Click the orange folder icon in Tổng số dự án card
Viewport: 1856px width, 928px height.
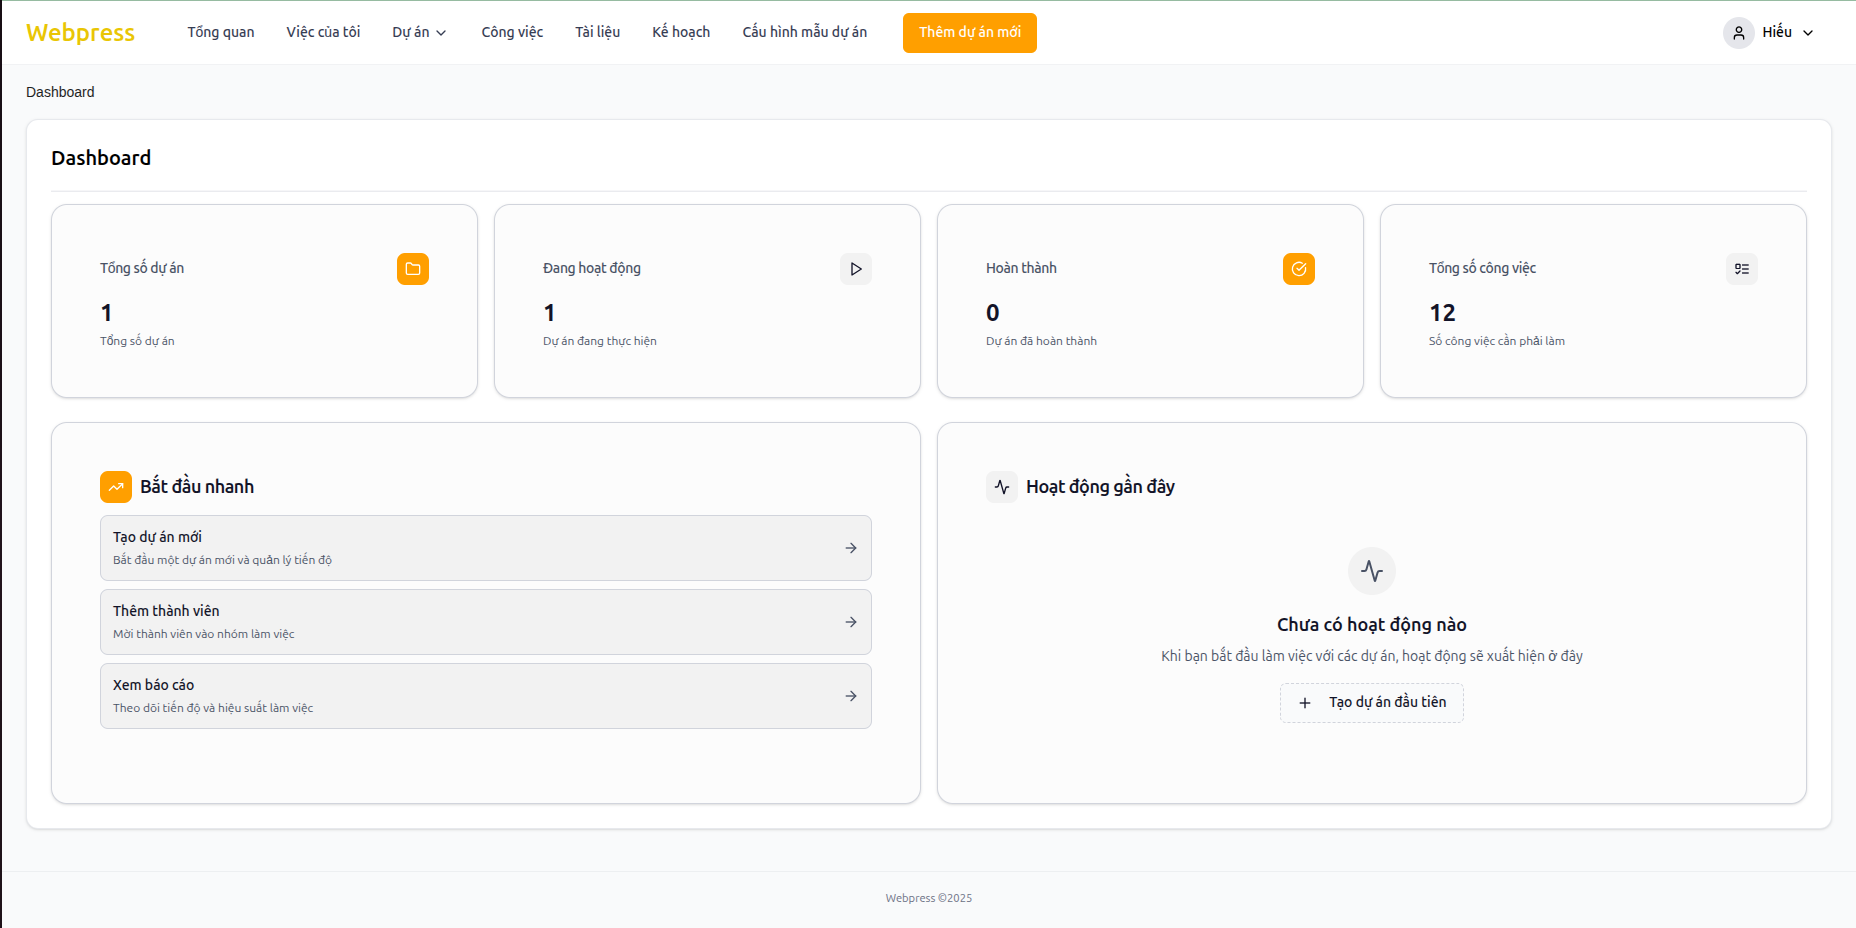coord(412,269)
